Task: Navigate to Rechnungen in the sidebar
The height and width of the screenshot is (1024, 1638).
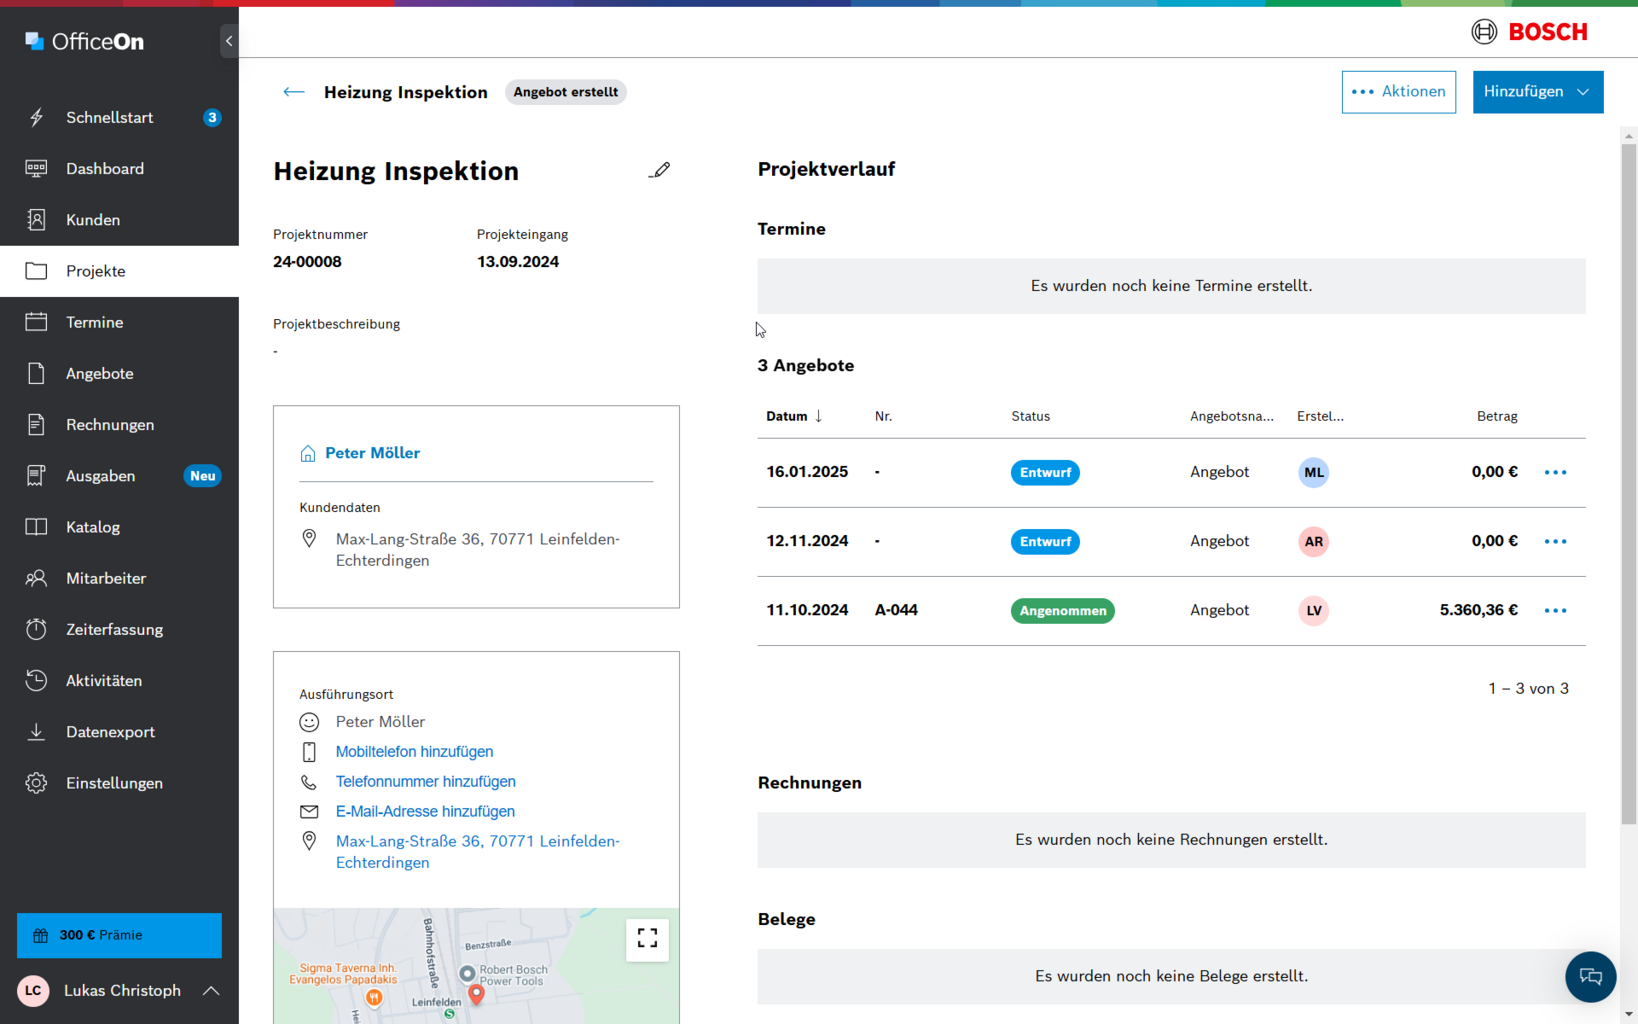Action: click(x=110, y=425)
